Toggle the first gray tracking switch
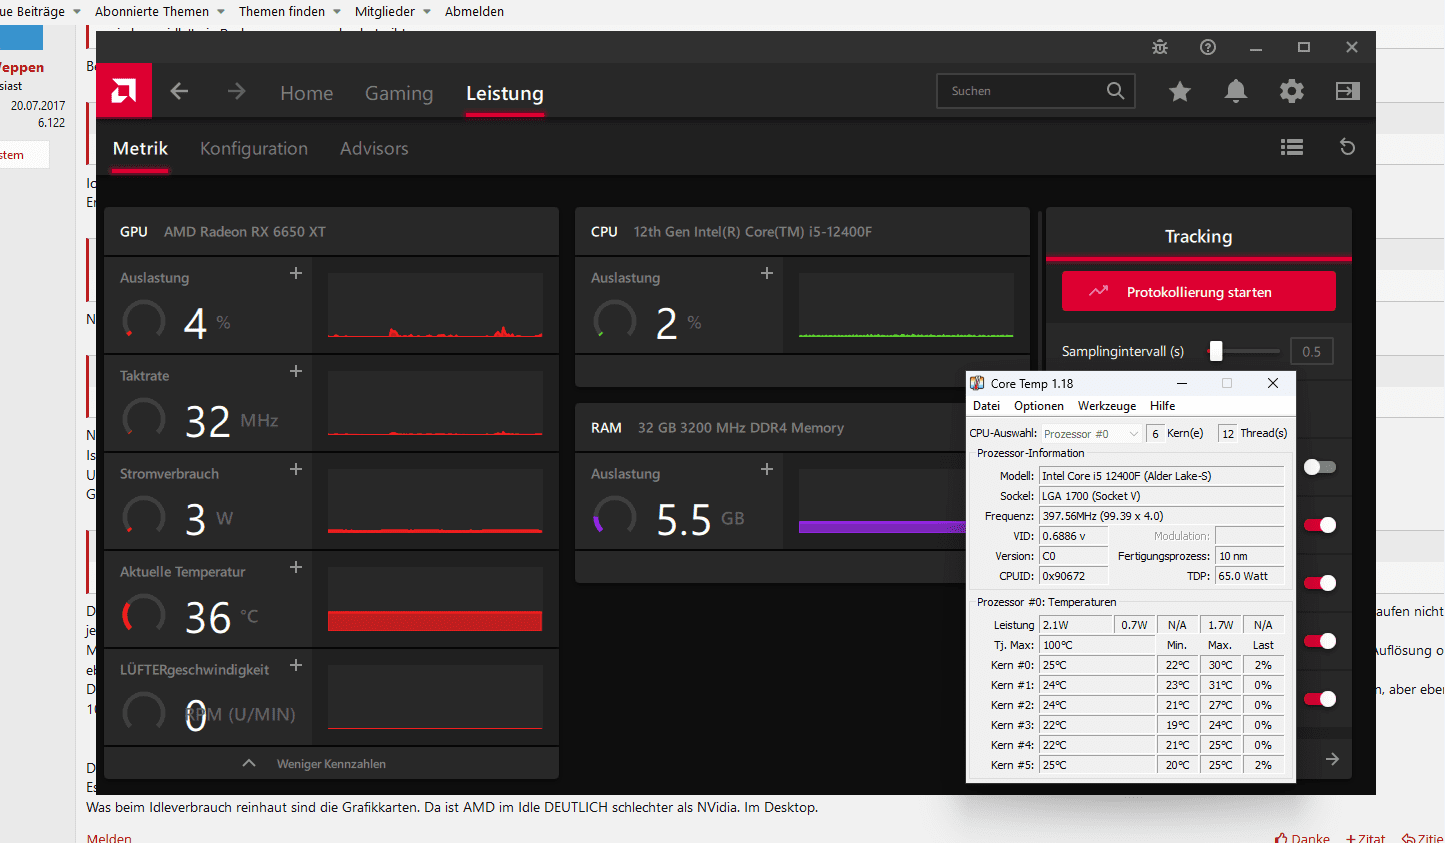This screenshot has height=843, width=1445. point(1320,467)
